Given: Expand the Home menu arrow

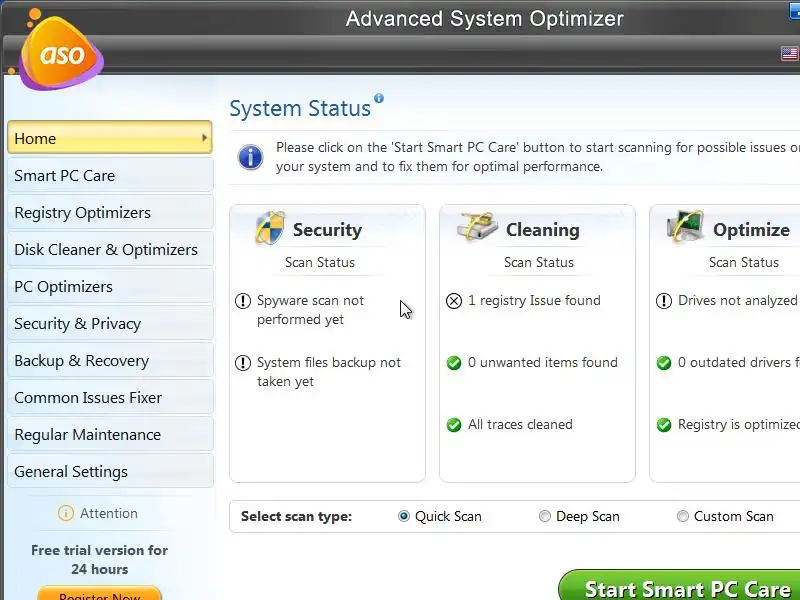Looking at the screenshot, I should coord(204,138).
